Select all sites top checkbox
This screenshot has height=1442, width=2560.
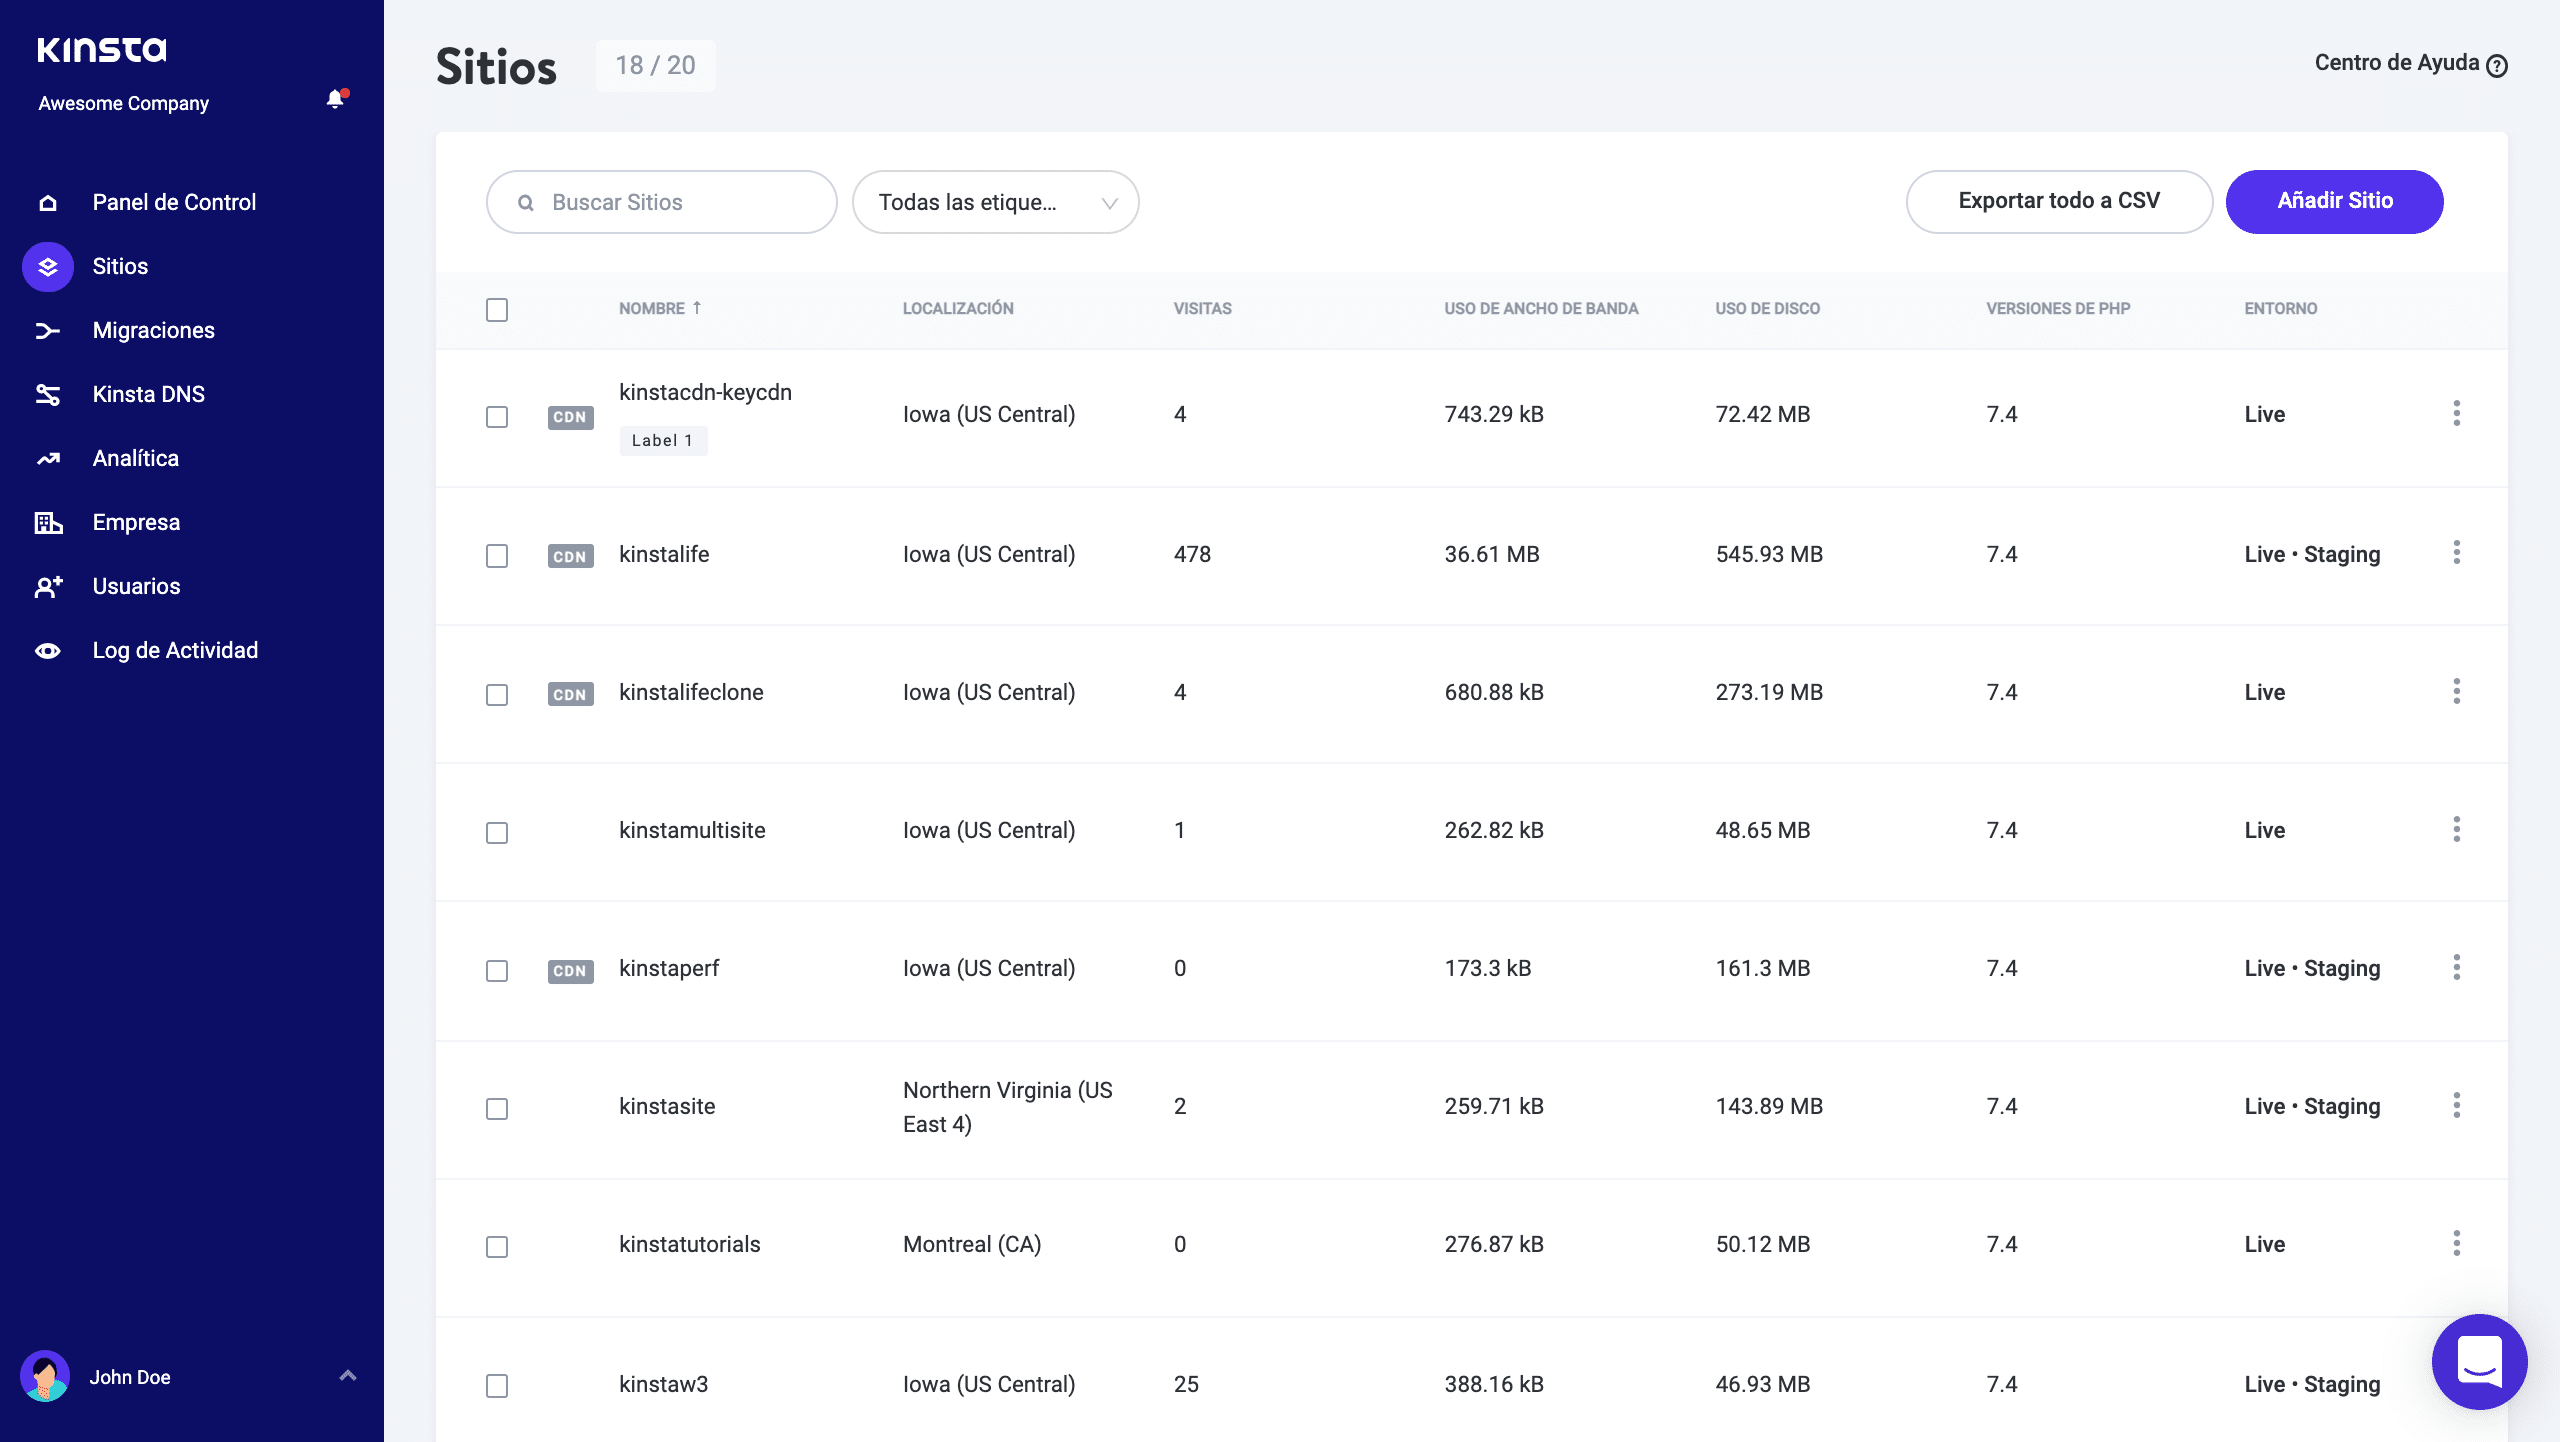[x=498, y=310]
